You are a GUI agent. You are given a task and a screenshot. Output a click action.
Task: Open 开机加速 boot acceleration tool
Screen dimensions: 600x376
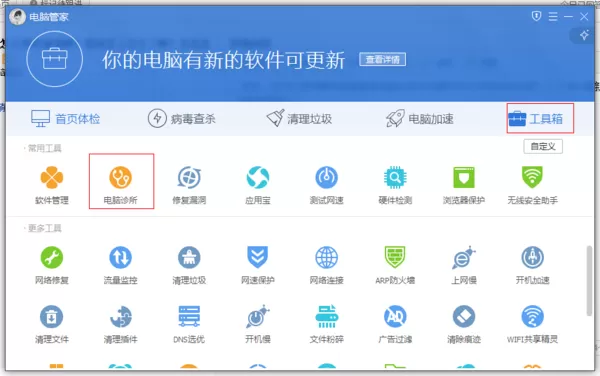532,265
